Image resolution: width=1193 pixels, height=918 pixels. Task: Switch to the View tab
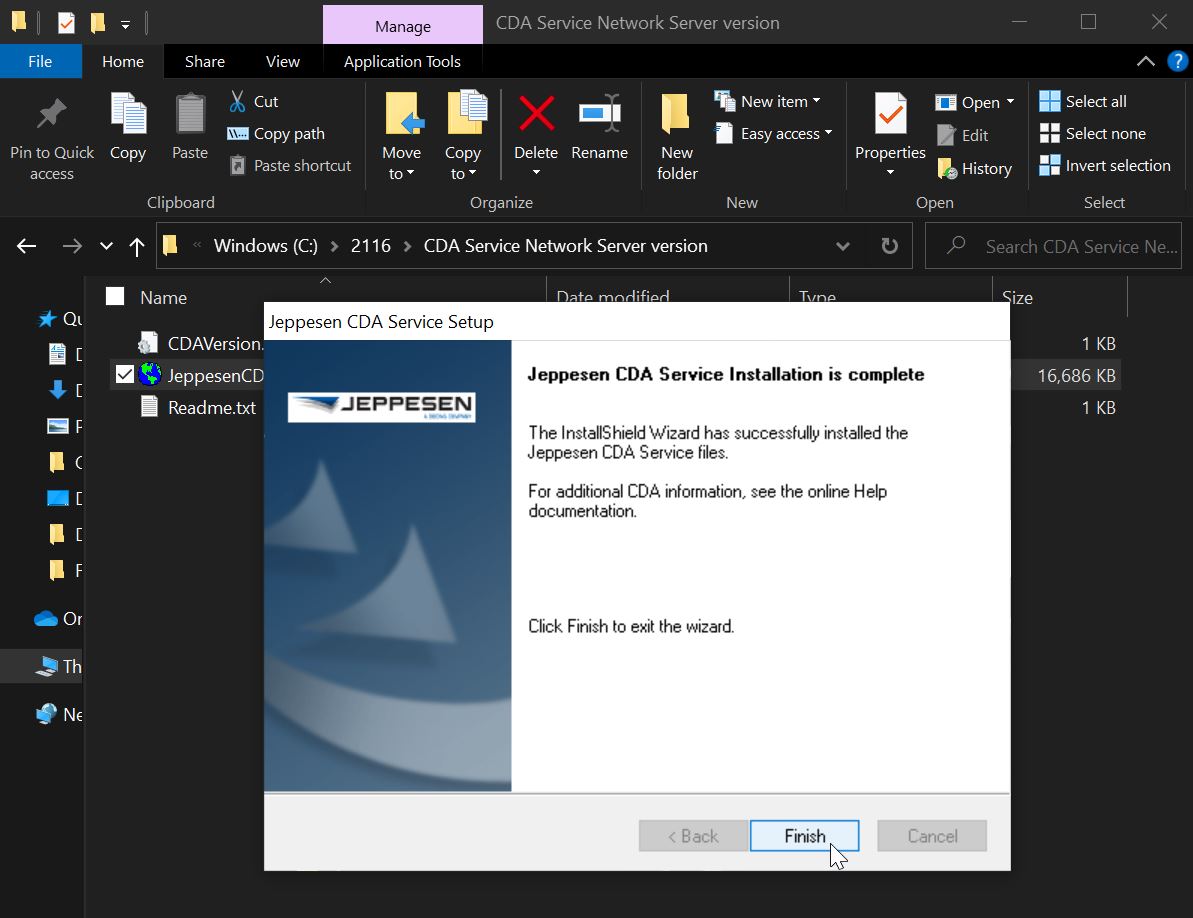(282, 61)
